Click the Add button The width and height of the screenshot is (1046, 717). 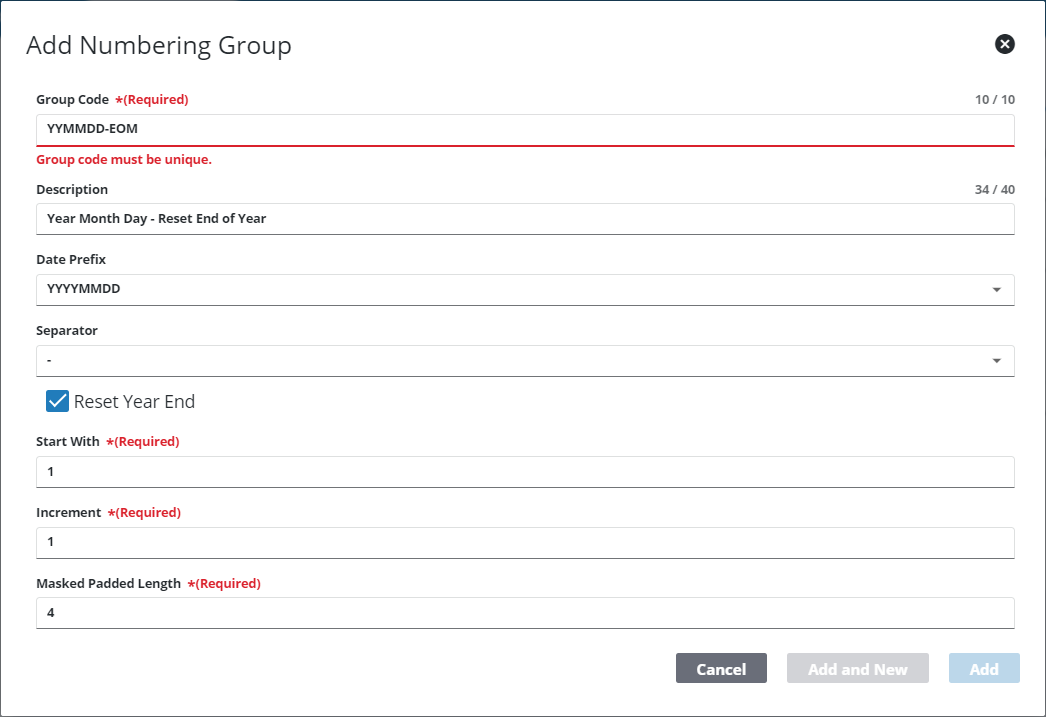984,668
